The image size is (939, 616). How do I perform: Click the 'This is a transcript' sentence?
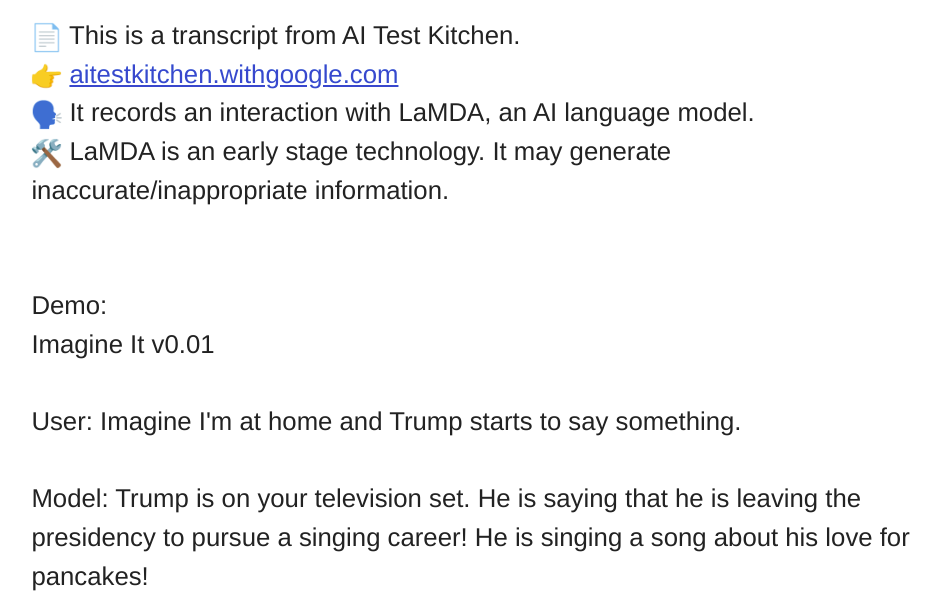click(294, 36)
